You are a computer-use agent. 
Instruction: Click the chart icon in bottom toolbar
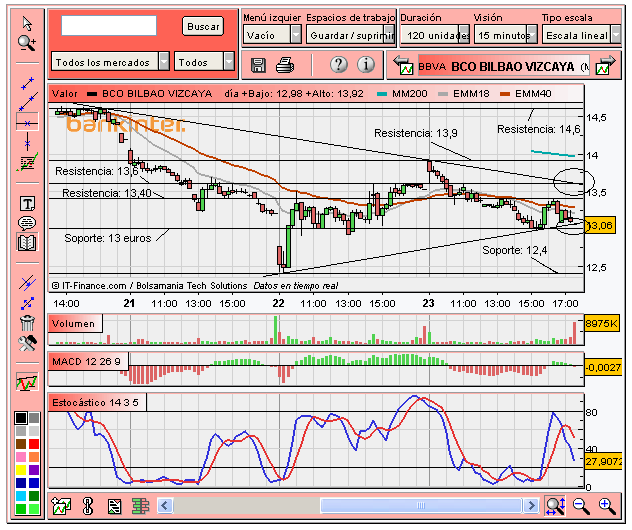pos(61,506)
